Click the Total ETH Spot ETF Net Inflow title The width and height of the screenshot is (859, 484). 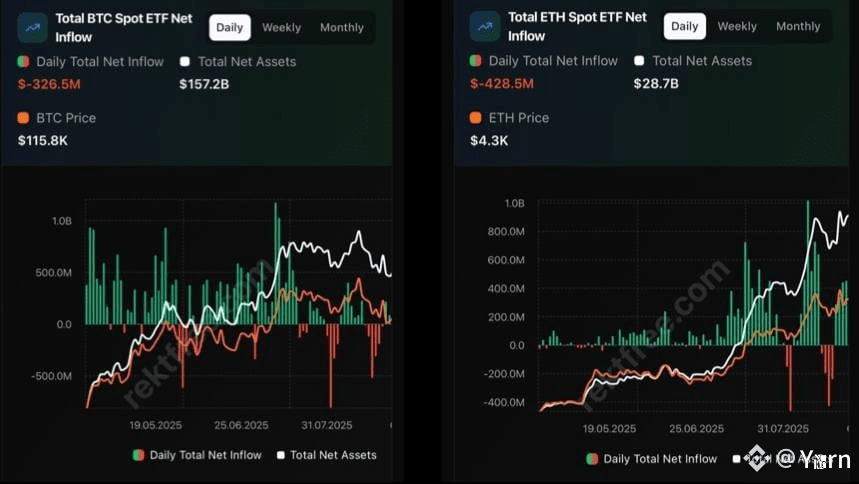577,26
